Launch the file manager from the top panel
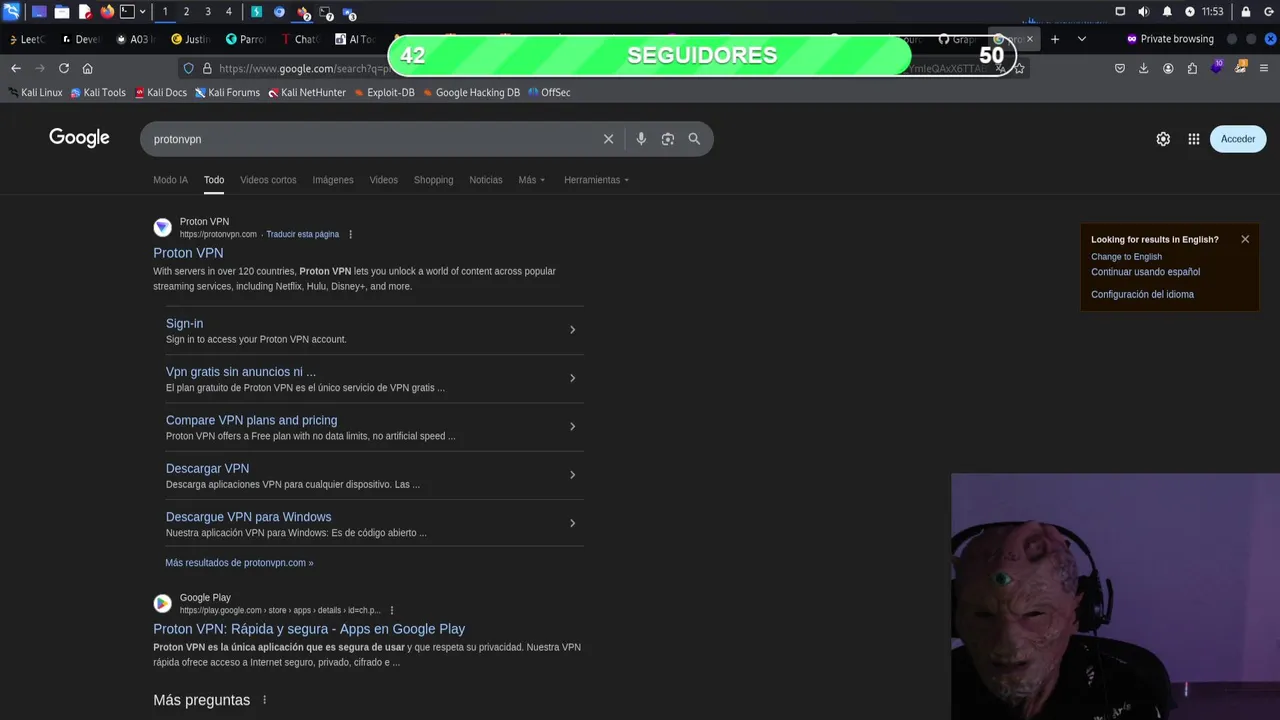 tap(62, 12)
